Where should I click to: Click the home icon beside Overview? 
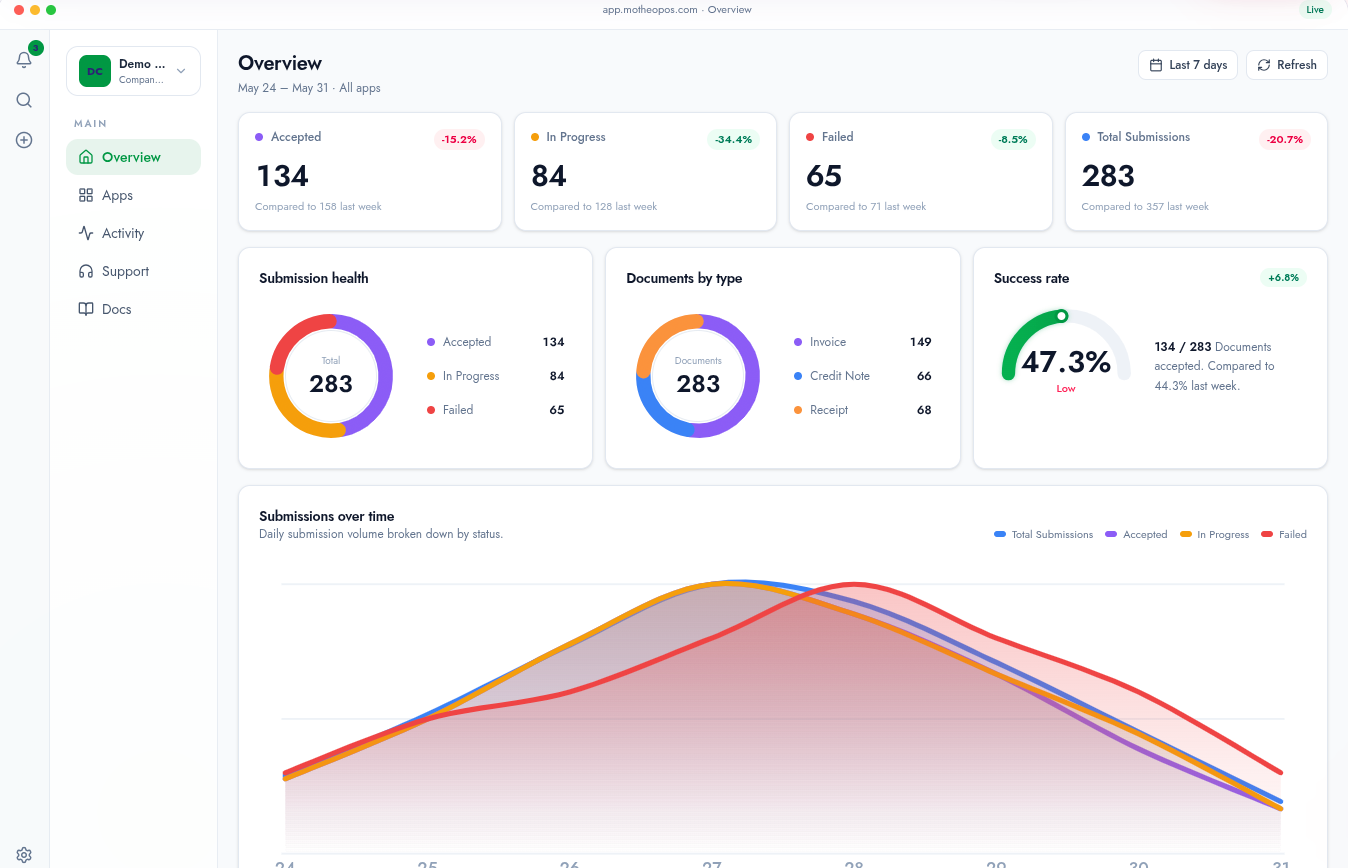86,157
